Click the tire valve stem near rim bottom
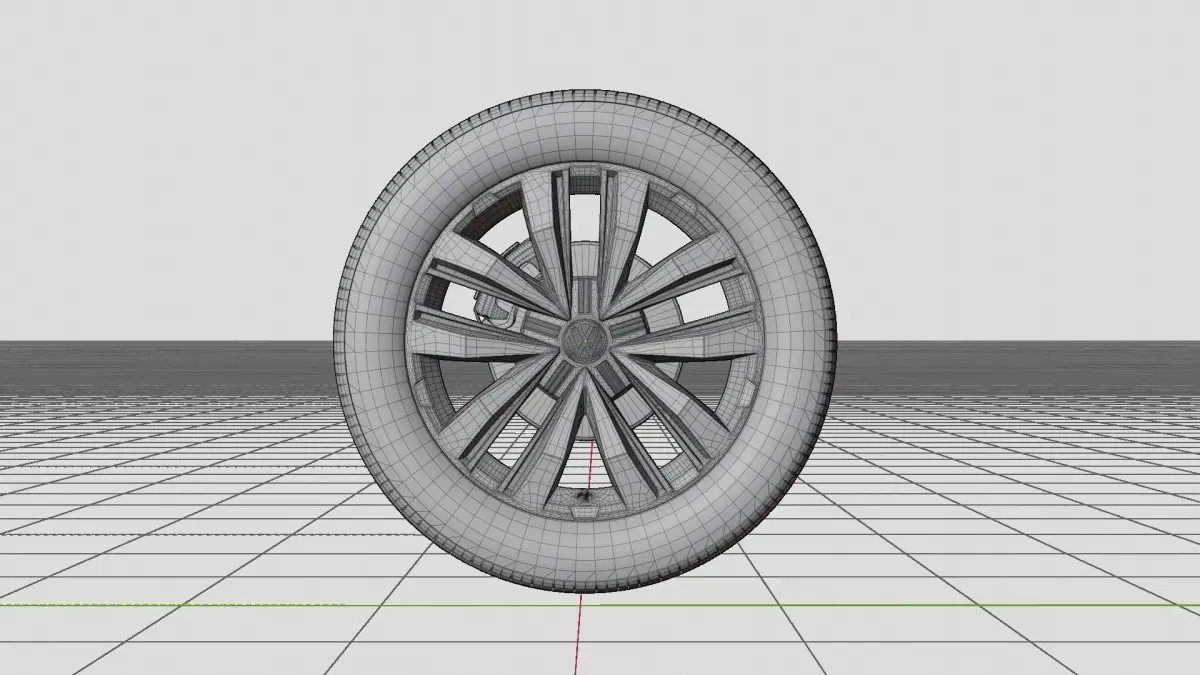Viewport: 1200px width, 675px height. pos(584,495)
